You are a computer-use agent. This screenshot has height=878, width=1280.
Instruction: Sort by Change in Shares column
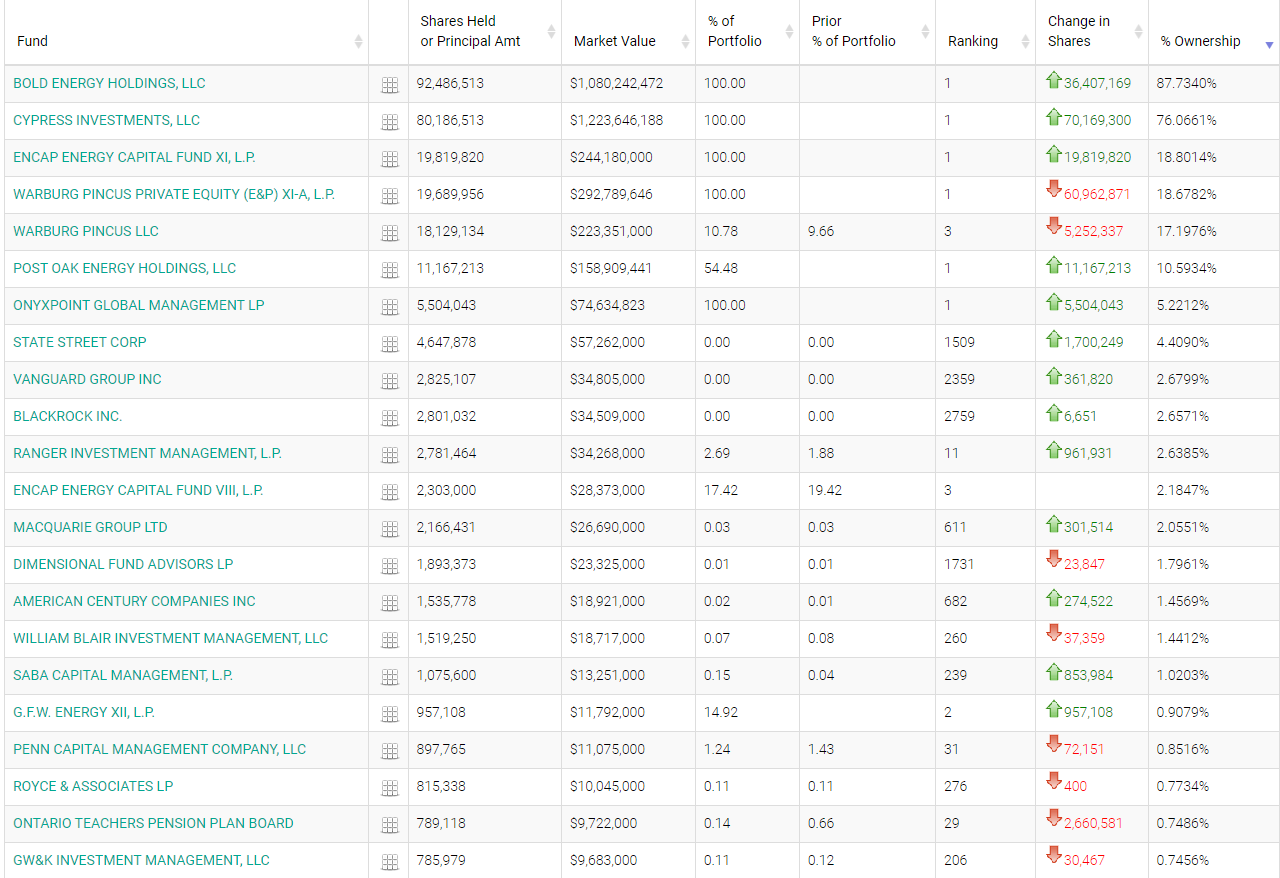[1092, 31]
